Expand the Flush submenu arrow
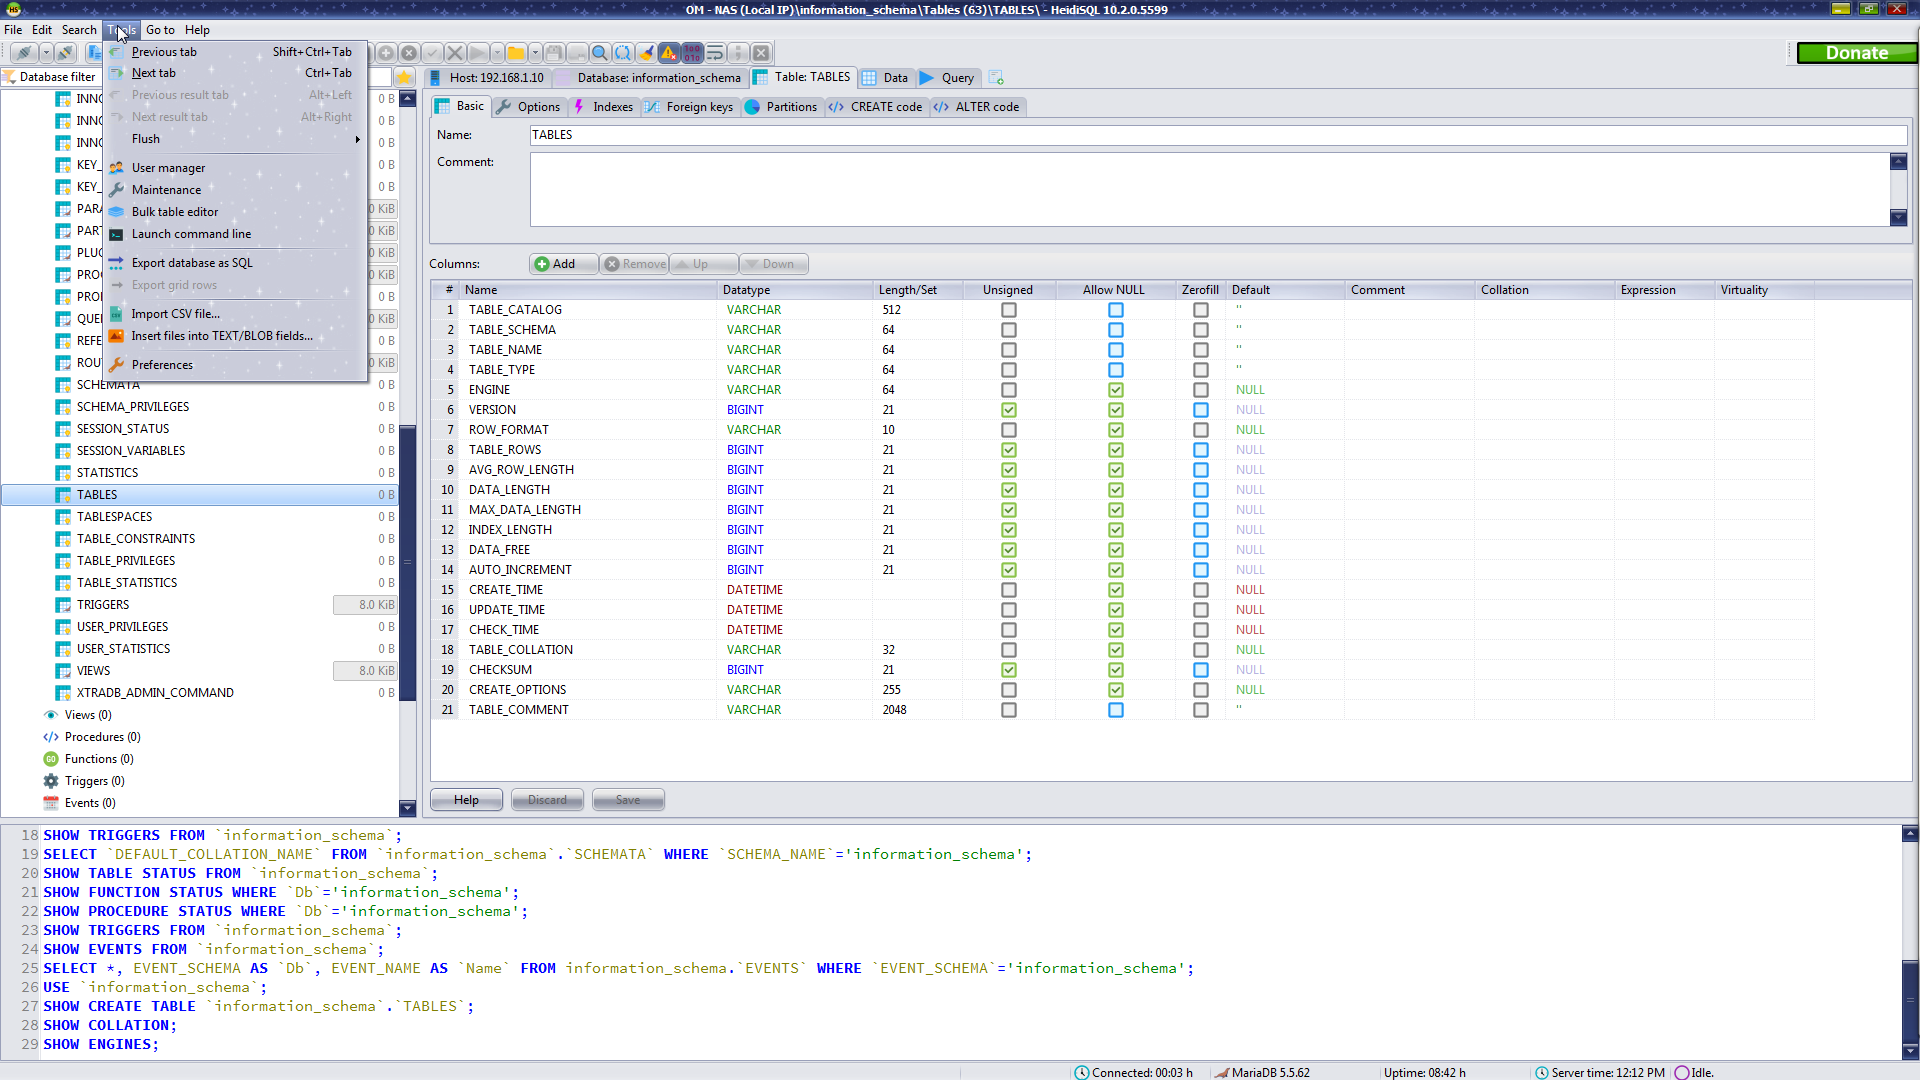Screen dimensions: 1920x1080 click(357, 139)
